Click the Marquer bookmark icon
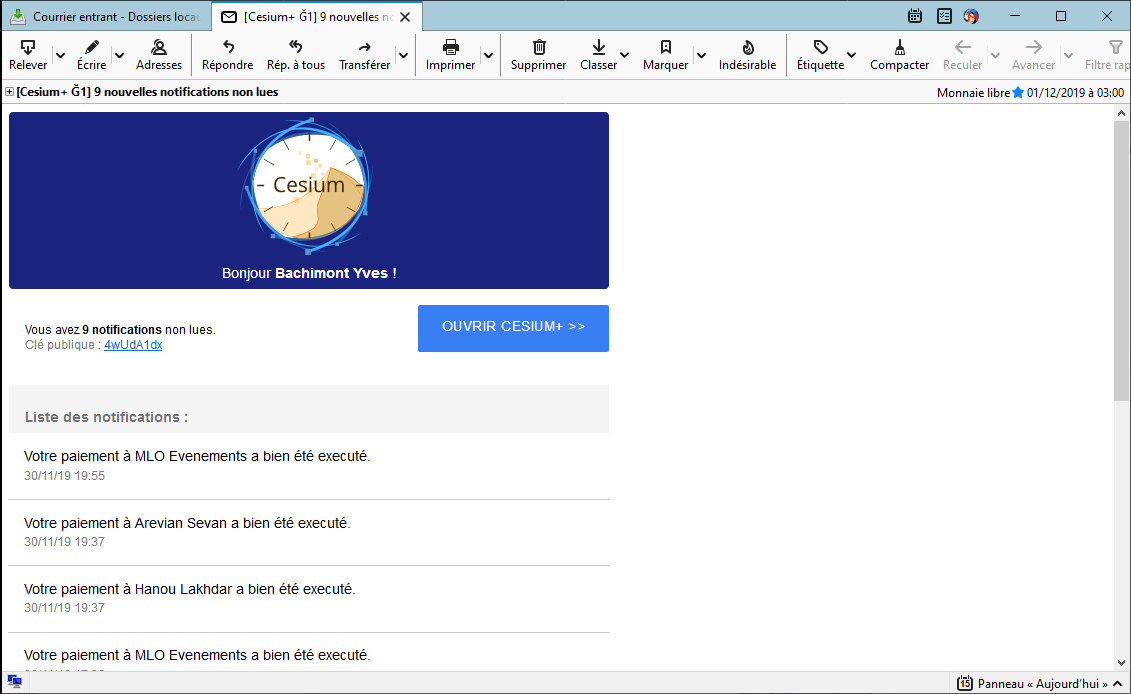 click(x=666, y=48)
